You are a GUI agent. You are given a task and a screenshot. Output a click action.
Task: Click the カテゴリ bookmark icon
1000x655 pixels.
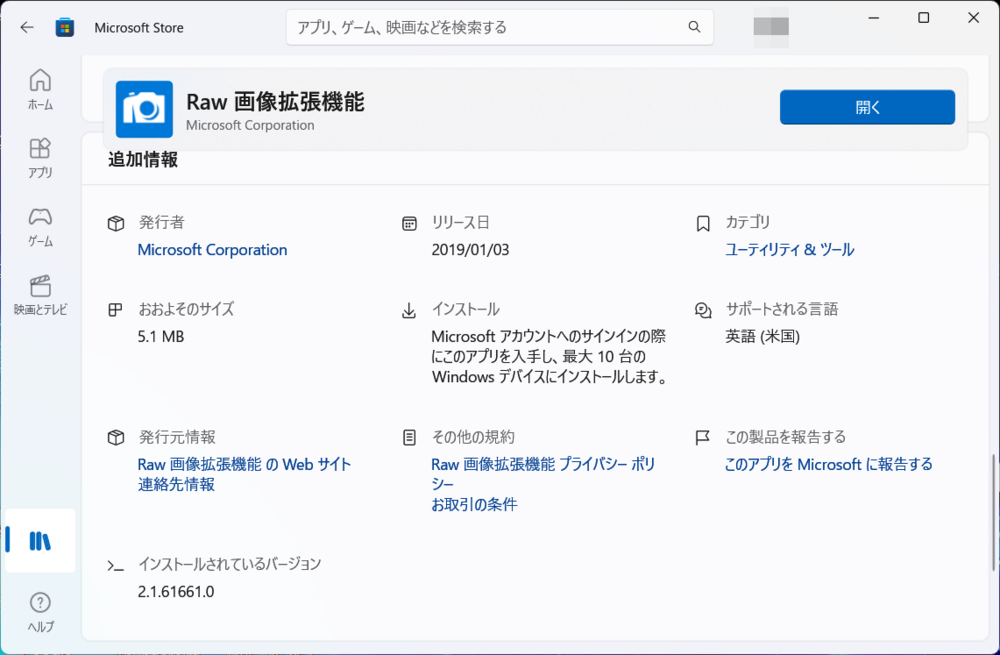pos(703,223)
